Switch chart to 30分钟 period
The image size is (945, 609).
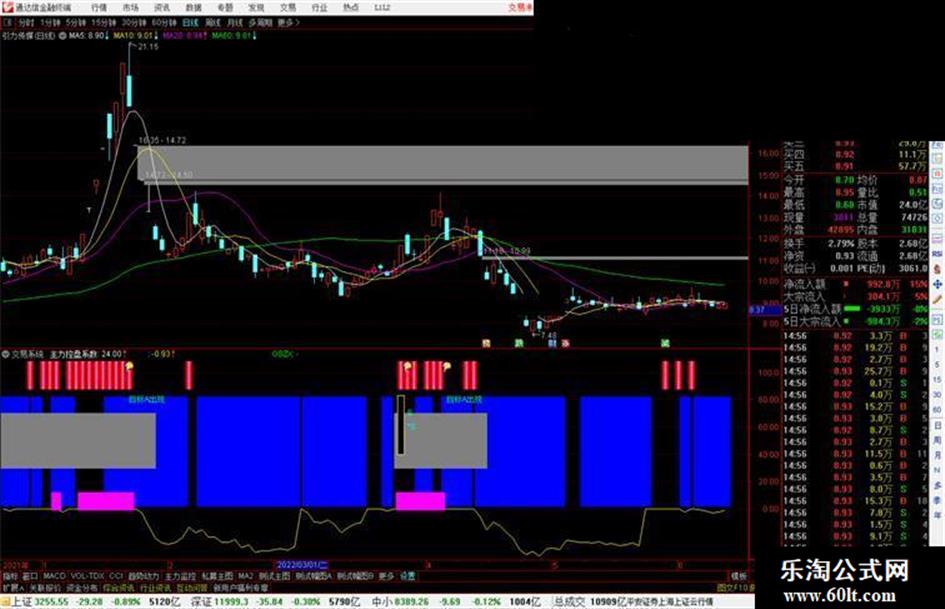click(x=134, y=23)
